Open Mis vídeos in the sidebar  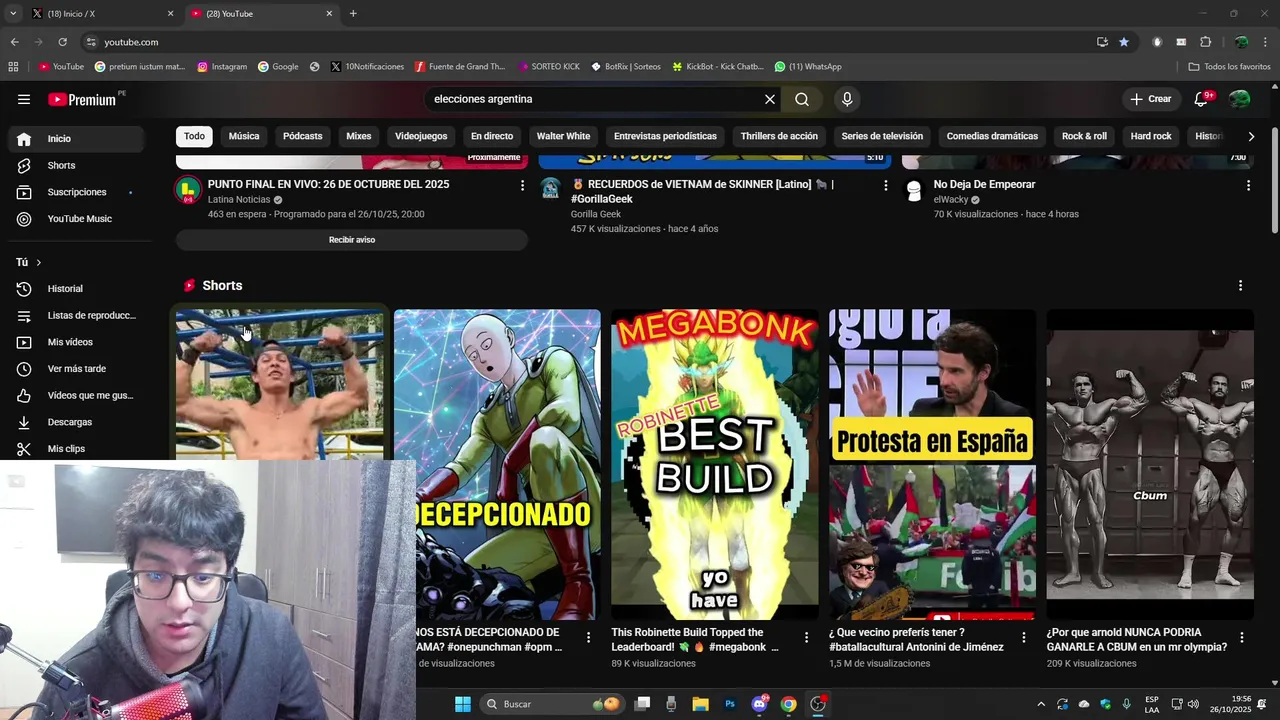click(76, 342)
